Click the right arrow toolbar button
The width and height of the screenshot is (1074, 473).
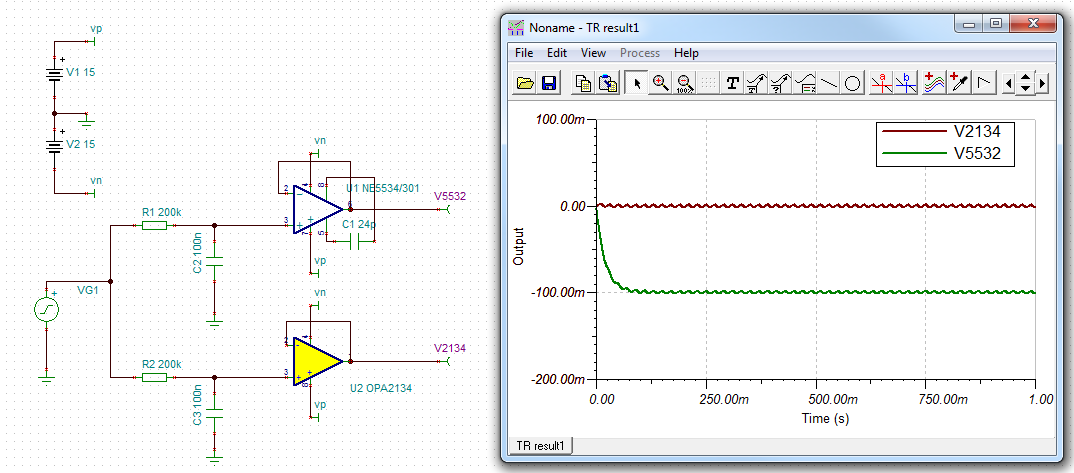[1042, 84]
